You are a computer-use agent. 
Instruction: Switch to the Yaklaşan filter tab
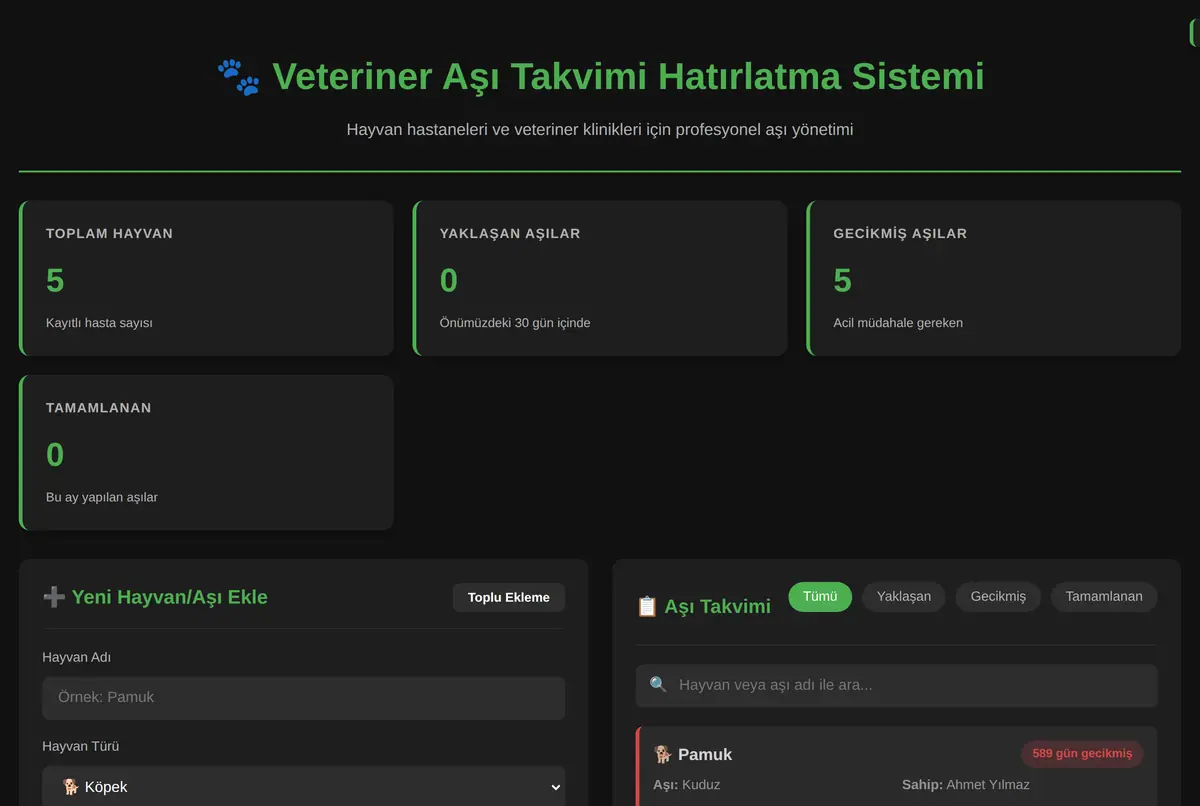click(904, 596)
